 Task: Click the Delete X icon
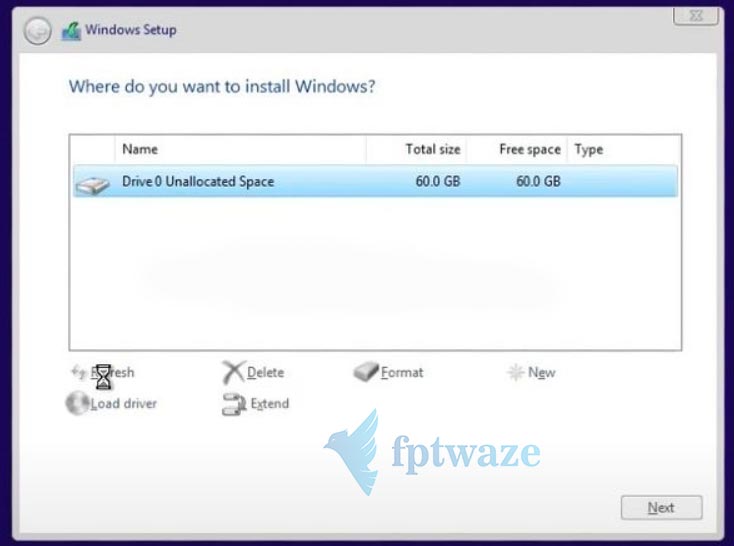tap(233, 372)
